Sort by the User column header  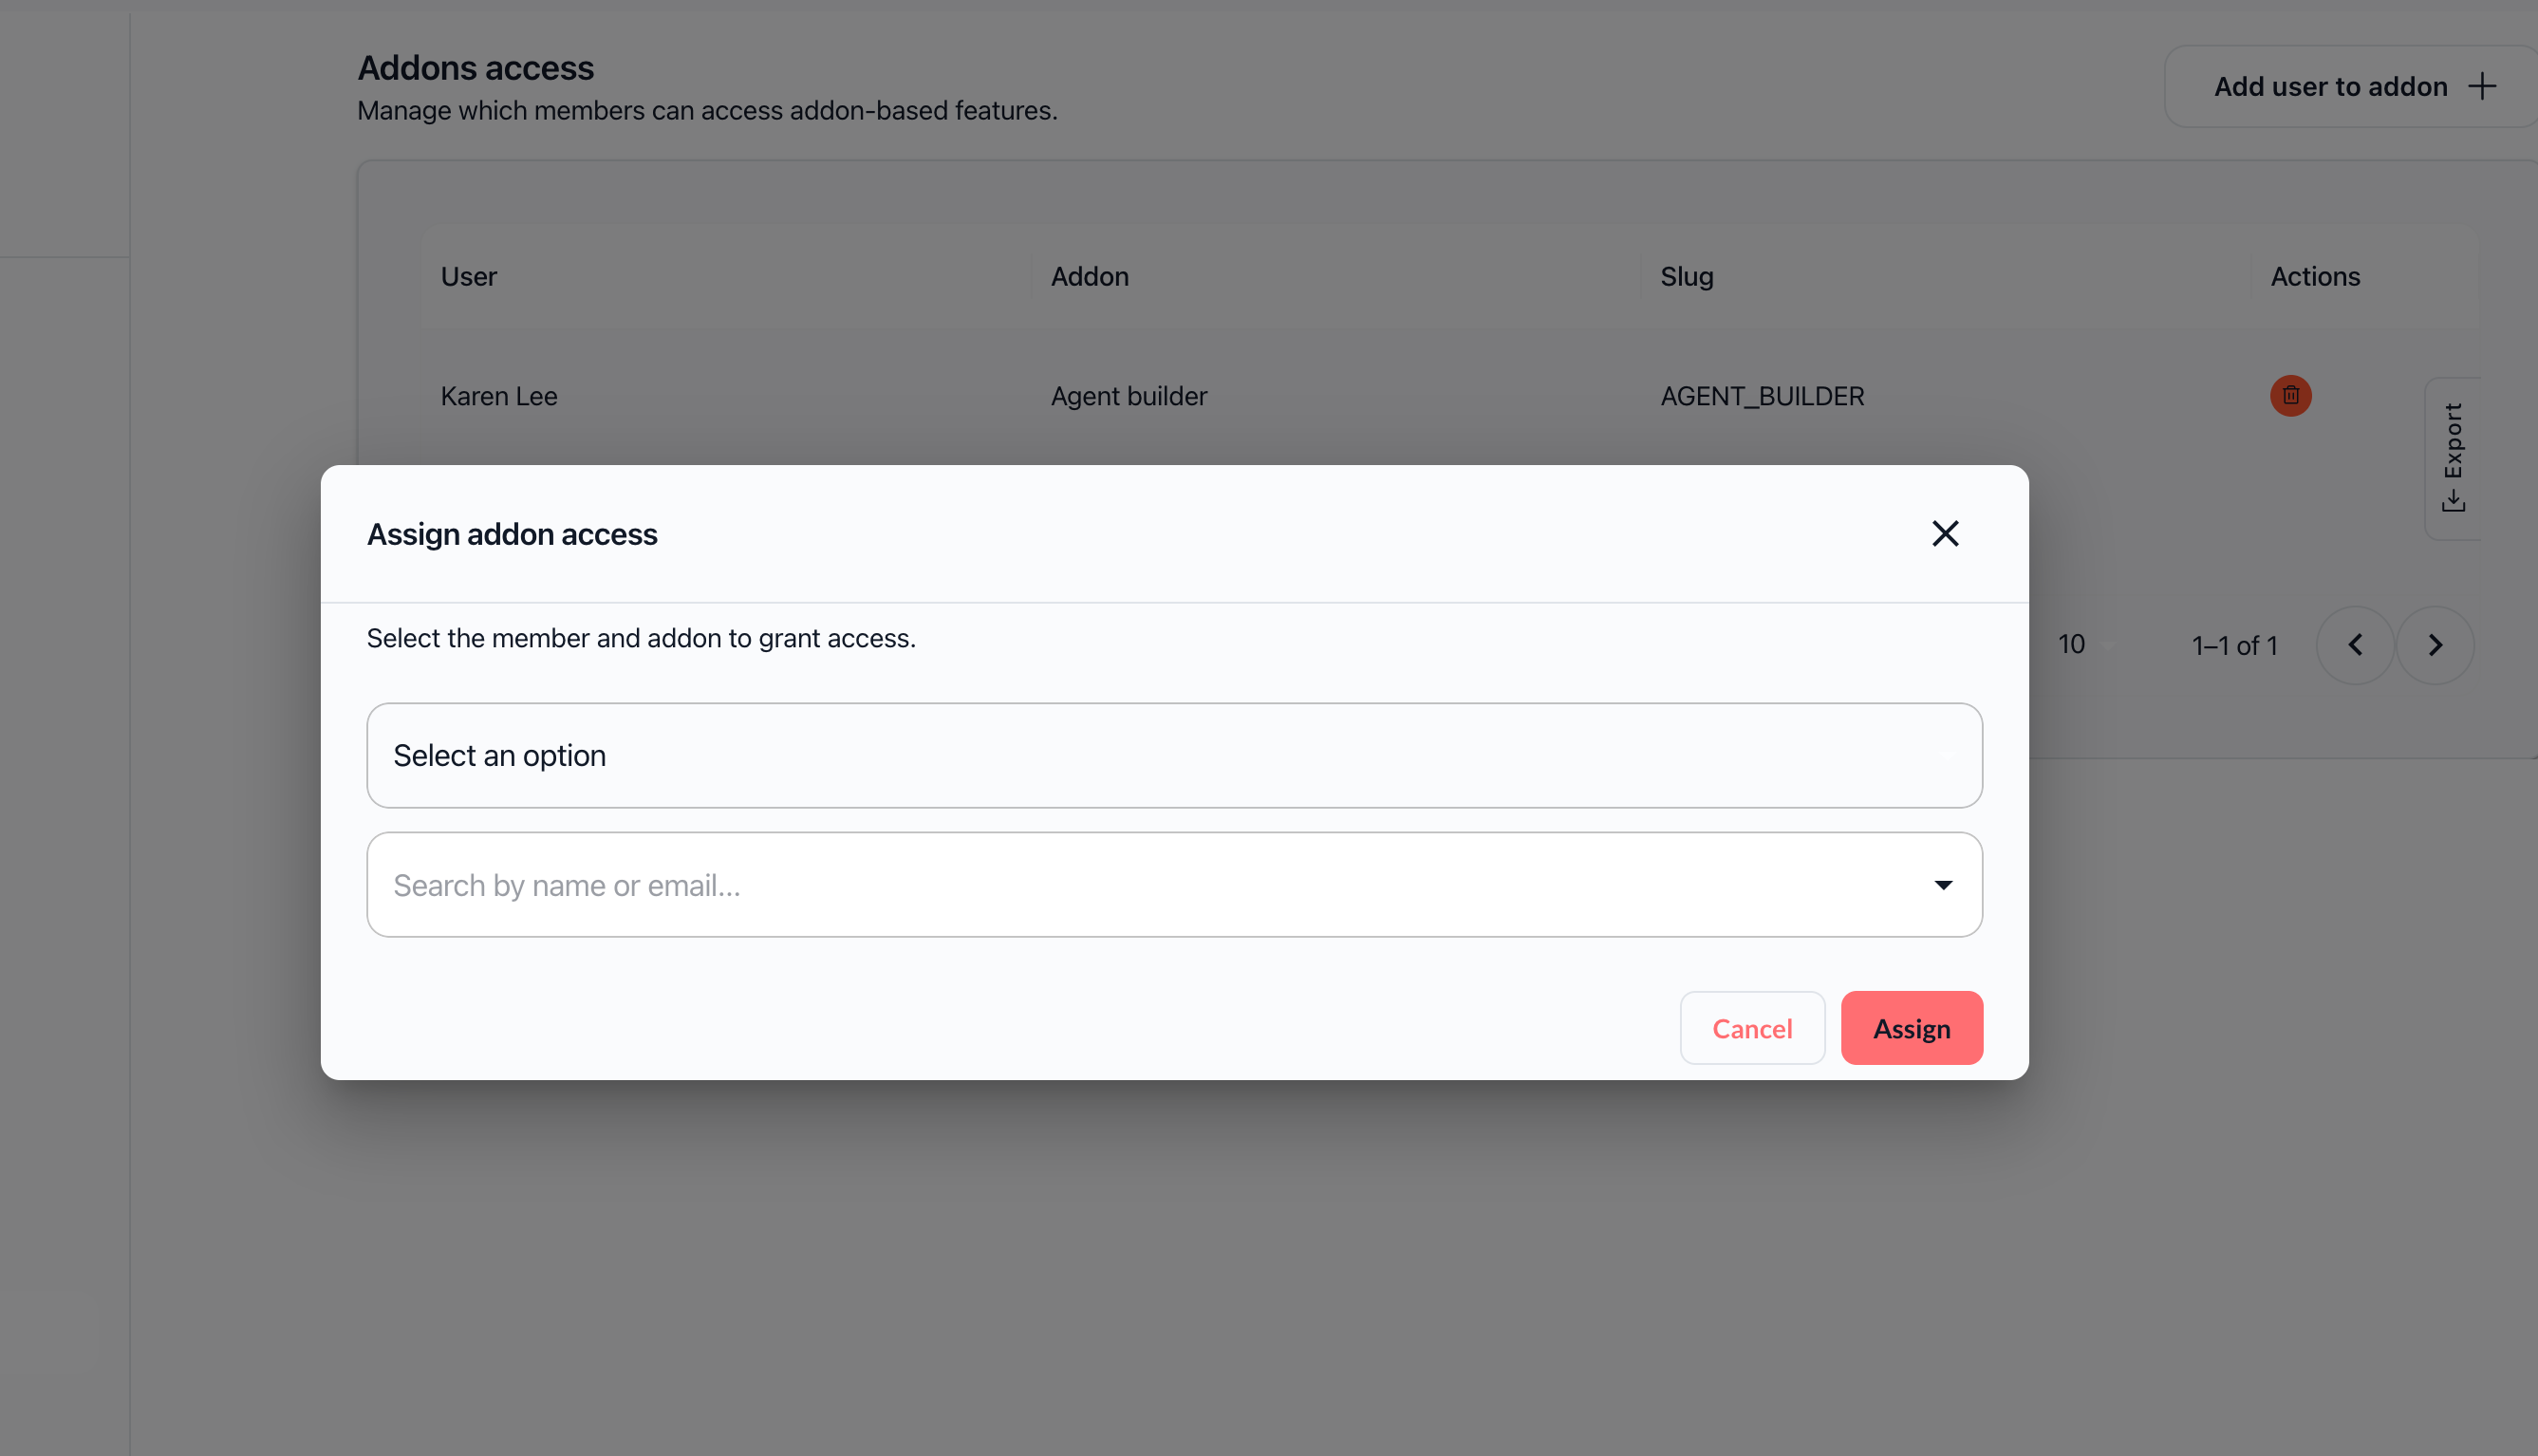[x=469, y=277]
